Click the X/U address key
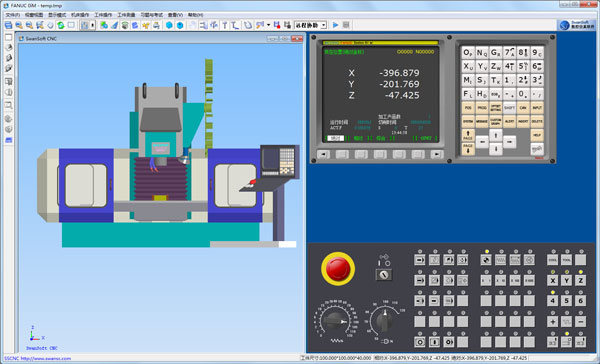This screenshot has height=364, width=600. 468,67
